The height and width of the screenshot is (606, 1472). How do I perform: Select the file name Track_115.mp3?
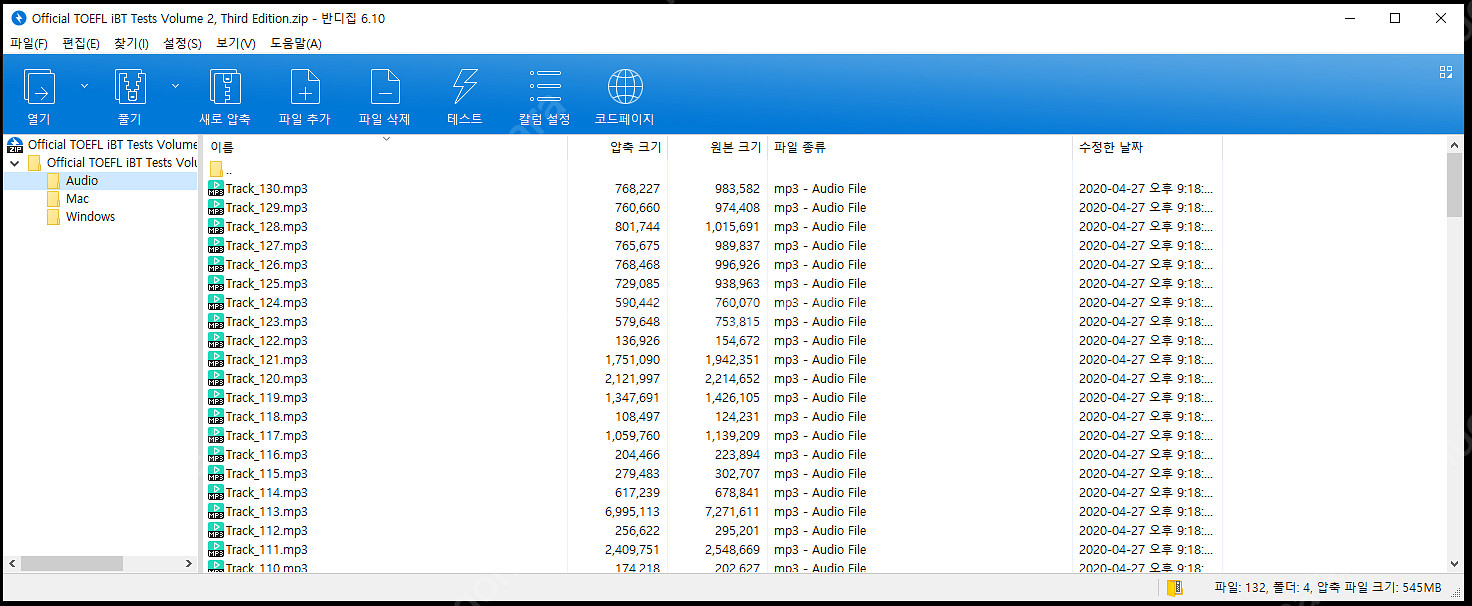267,474
